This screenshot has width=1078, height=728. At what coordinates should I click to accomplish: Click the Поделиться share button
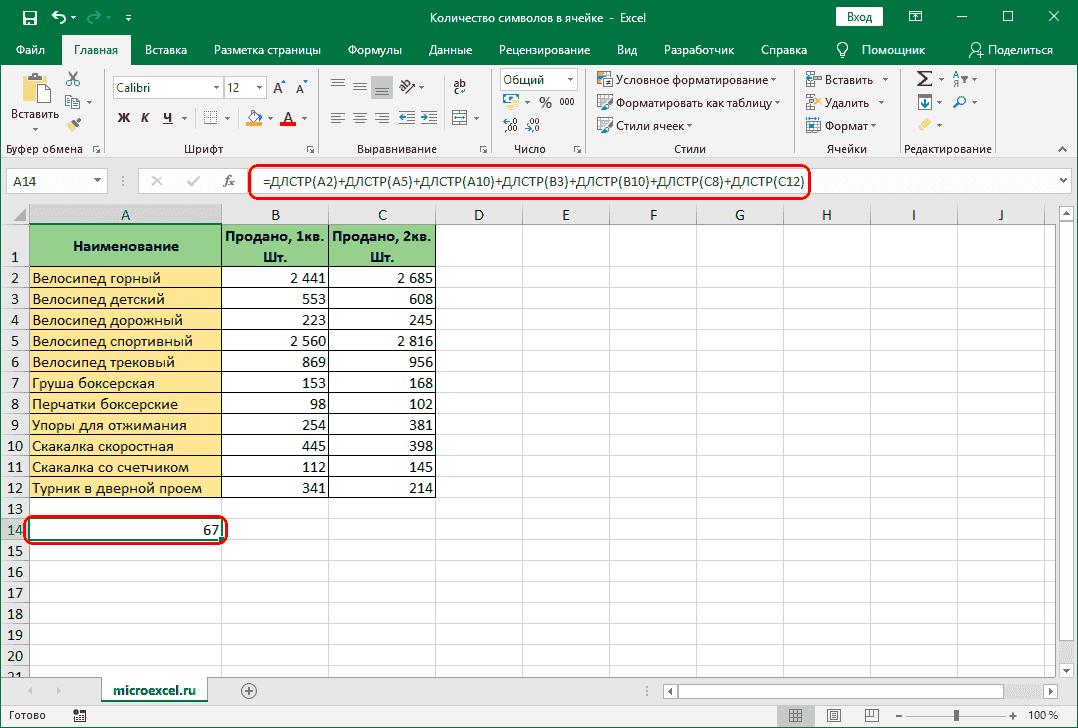(1010, 50)
